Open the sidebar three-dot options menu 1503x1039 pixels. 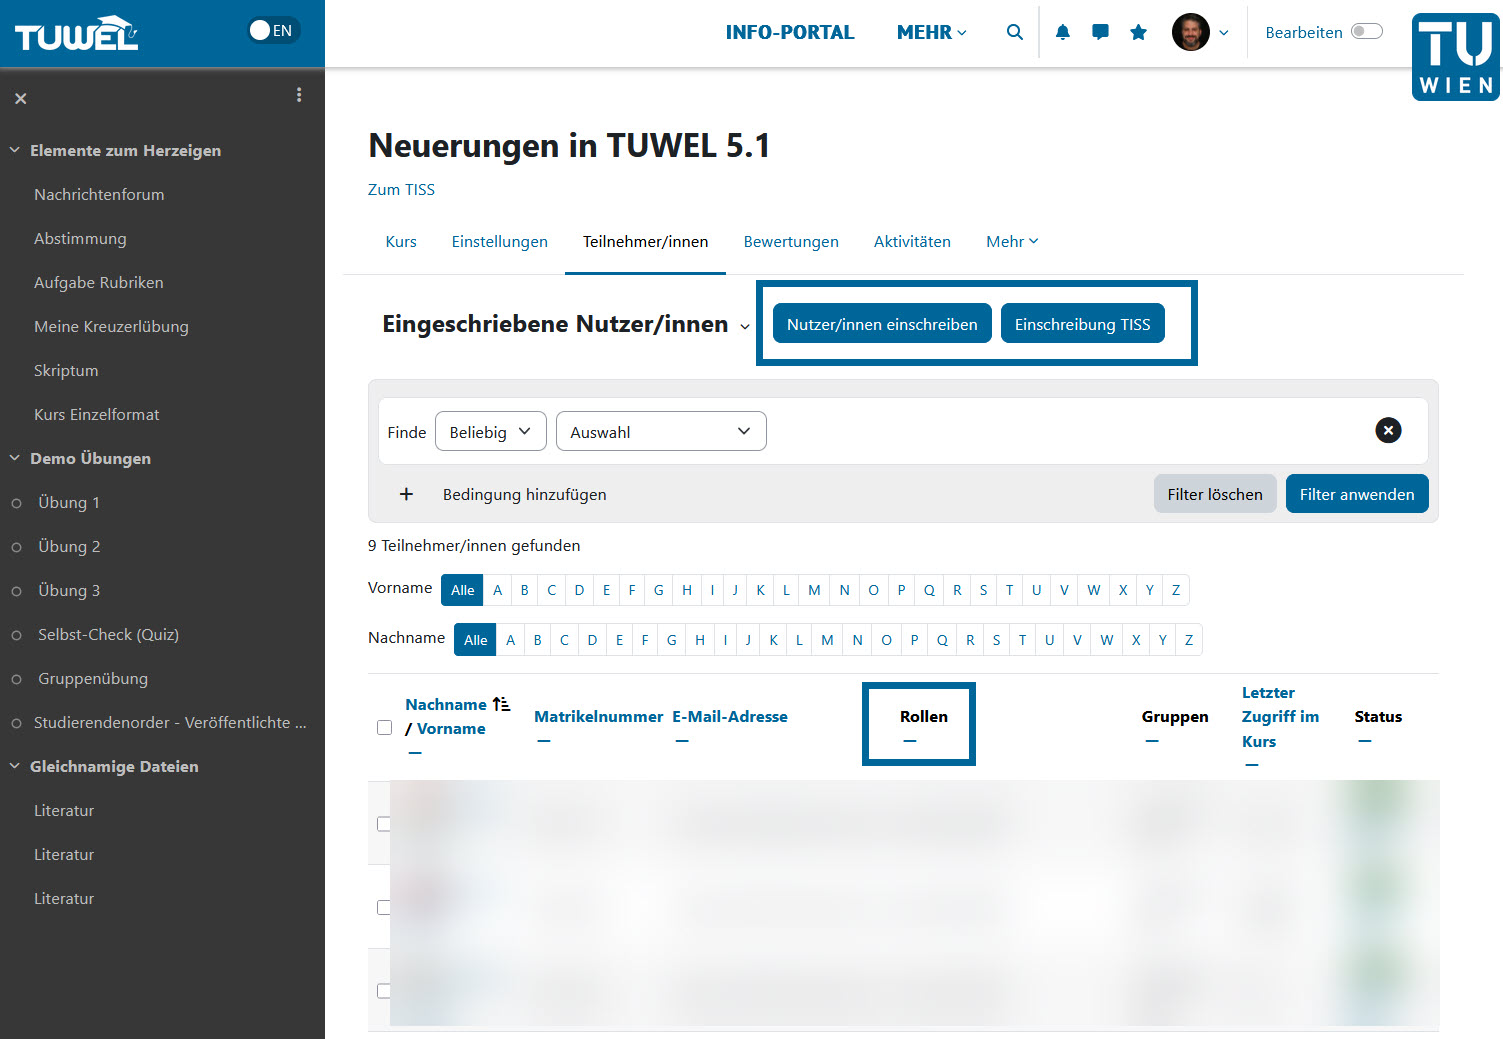pyautogui.click(x=299, y=95)
